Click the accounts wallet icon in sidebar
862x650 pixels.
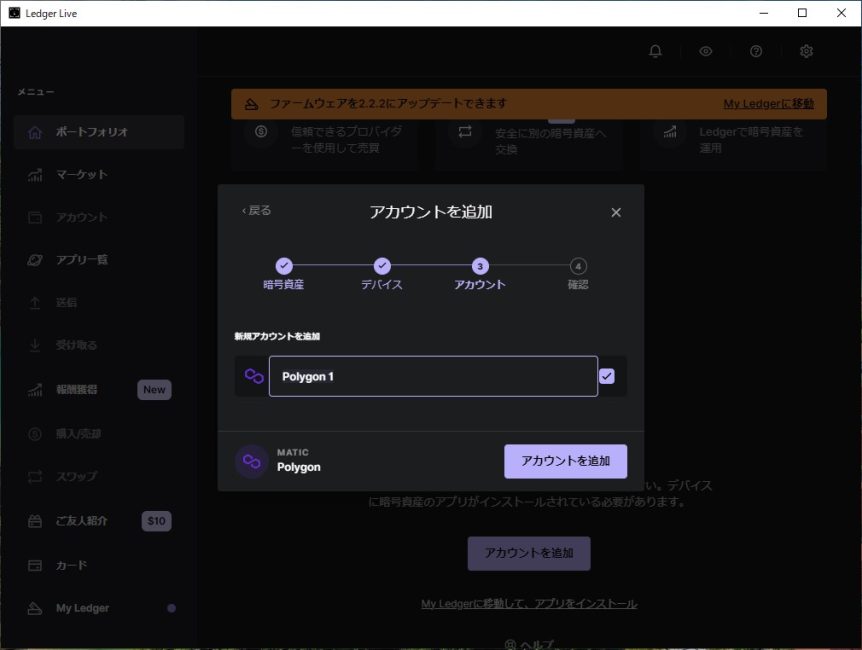tap(35, 217)
